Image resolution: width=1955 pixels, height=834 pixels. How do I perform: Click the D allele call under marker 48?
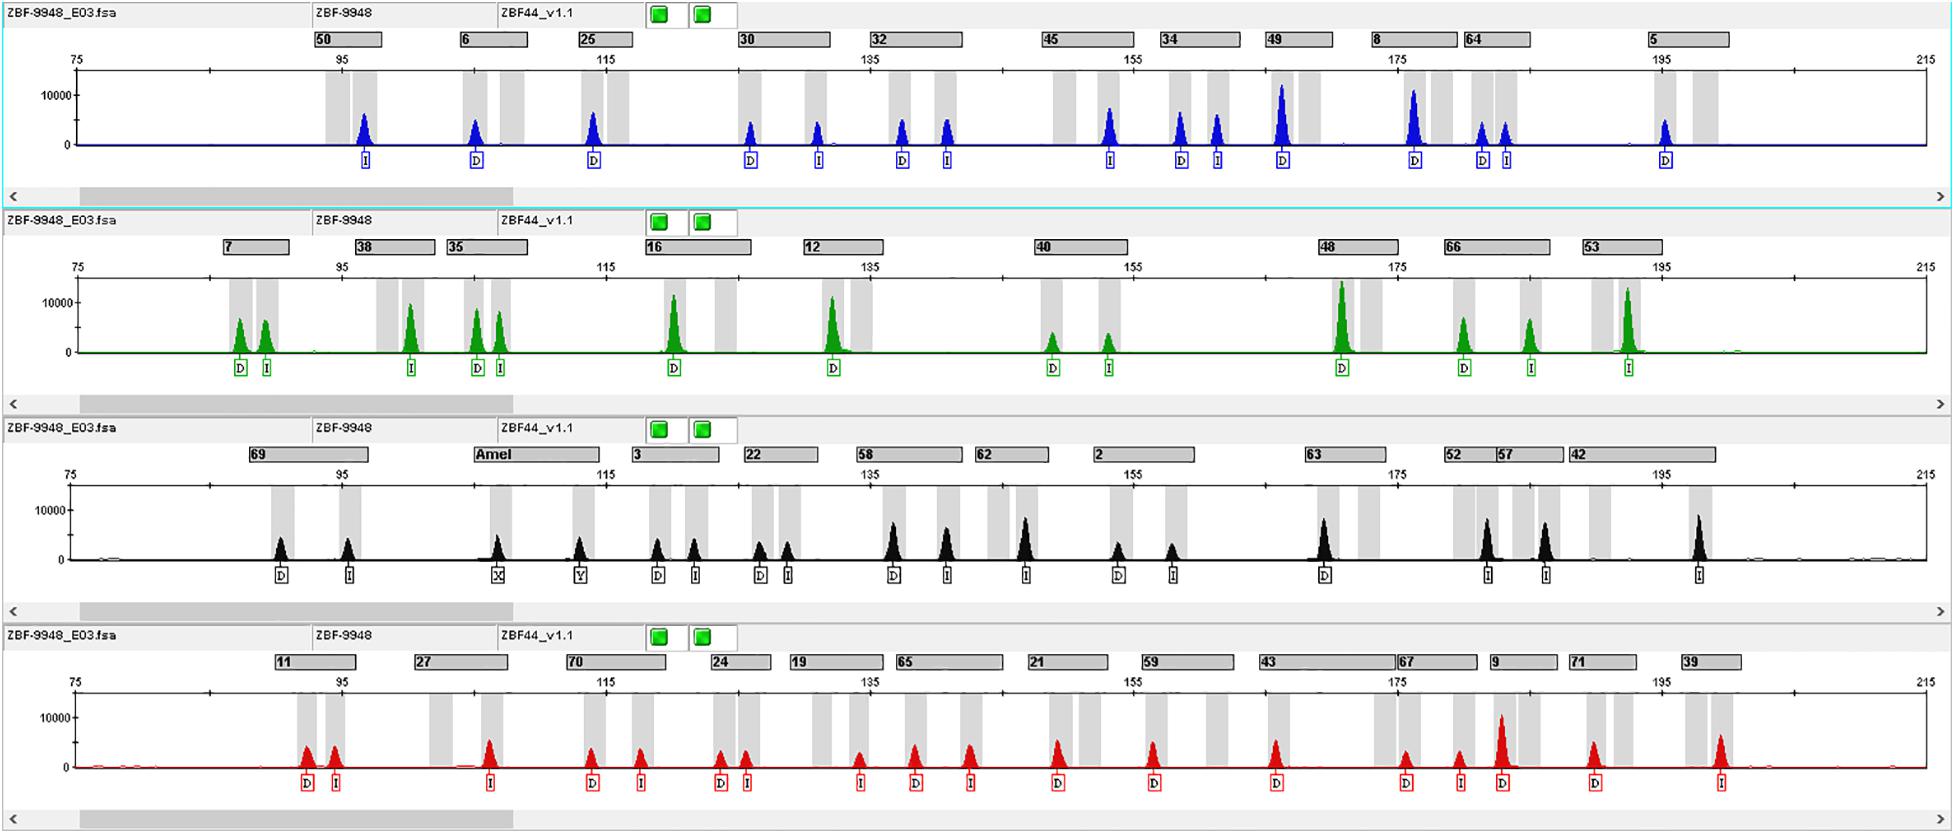point(1342,368)
